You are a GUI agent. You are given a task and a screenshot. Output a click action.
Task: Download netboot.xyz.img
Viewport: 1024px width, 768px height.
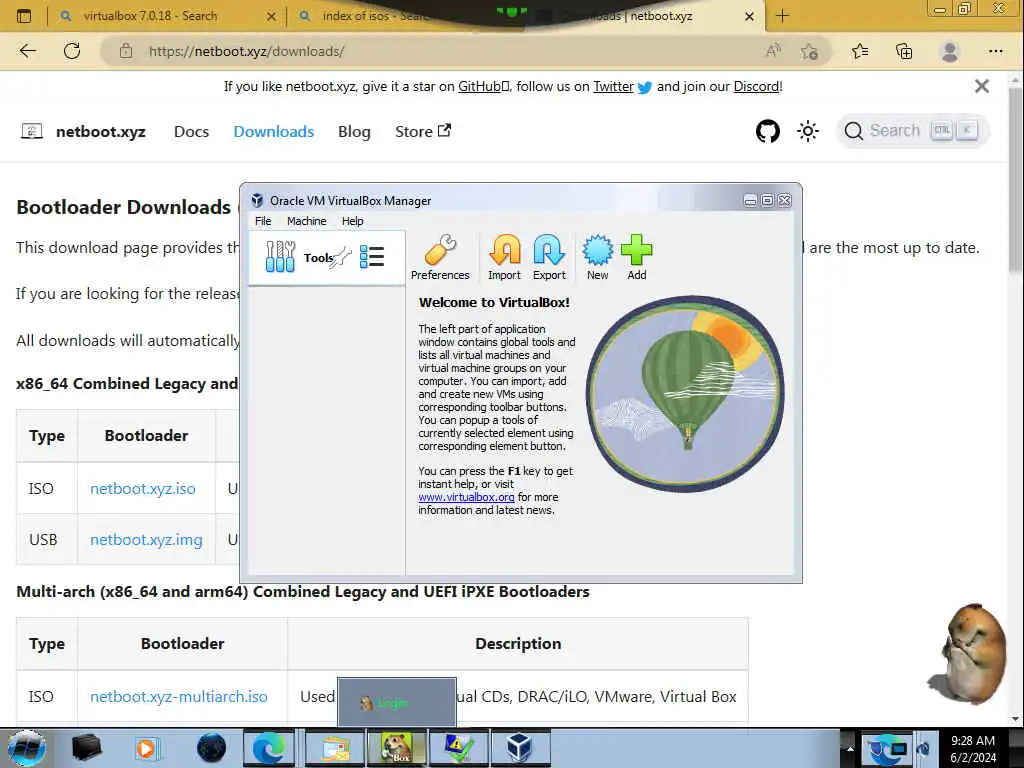(x=146, y=539)
